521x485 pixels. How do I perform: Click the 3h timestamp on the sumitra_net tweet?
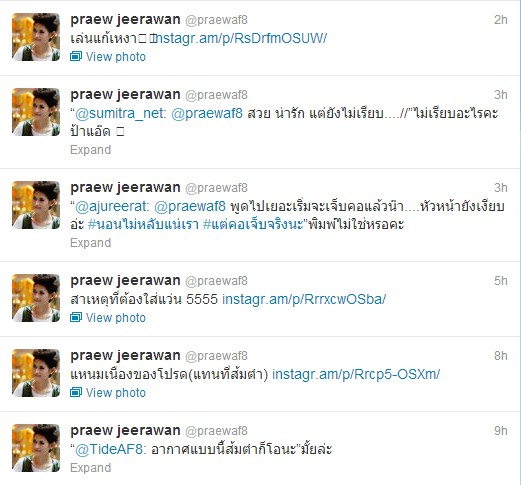click(501, 95)
